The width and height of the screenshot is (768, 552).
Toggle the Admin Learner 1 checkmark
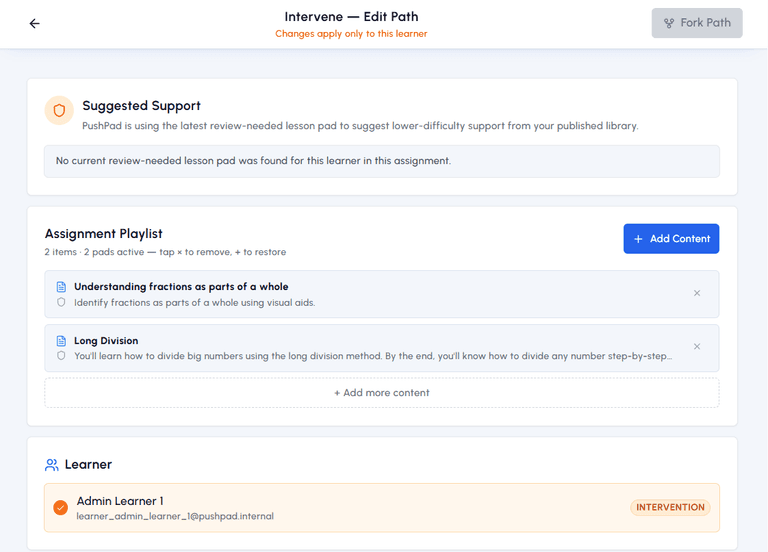pos(61,508)
